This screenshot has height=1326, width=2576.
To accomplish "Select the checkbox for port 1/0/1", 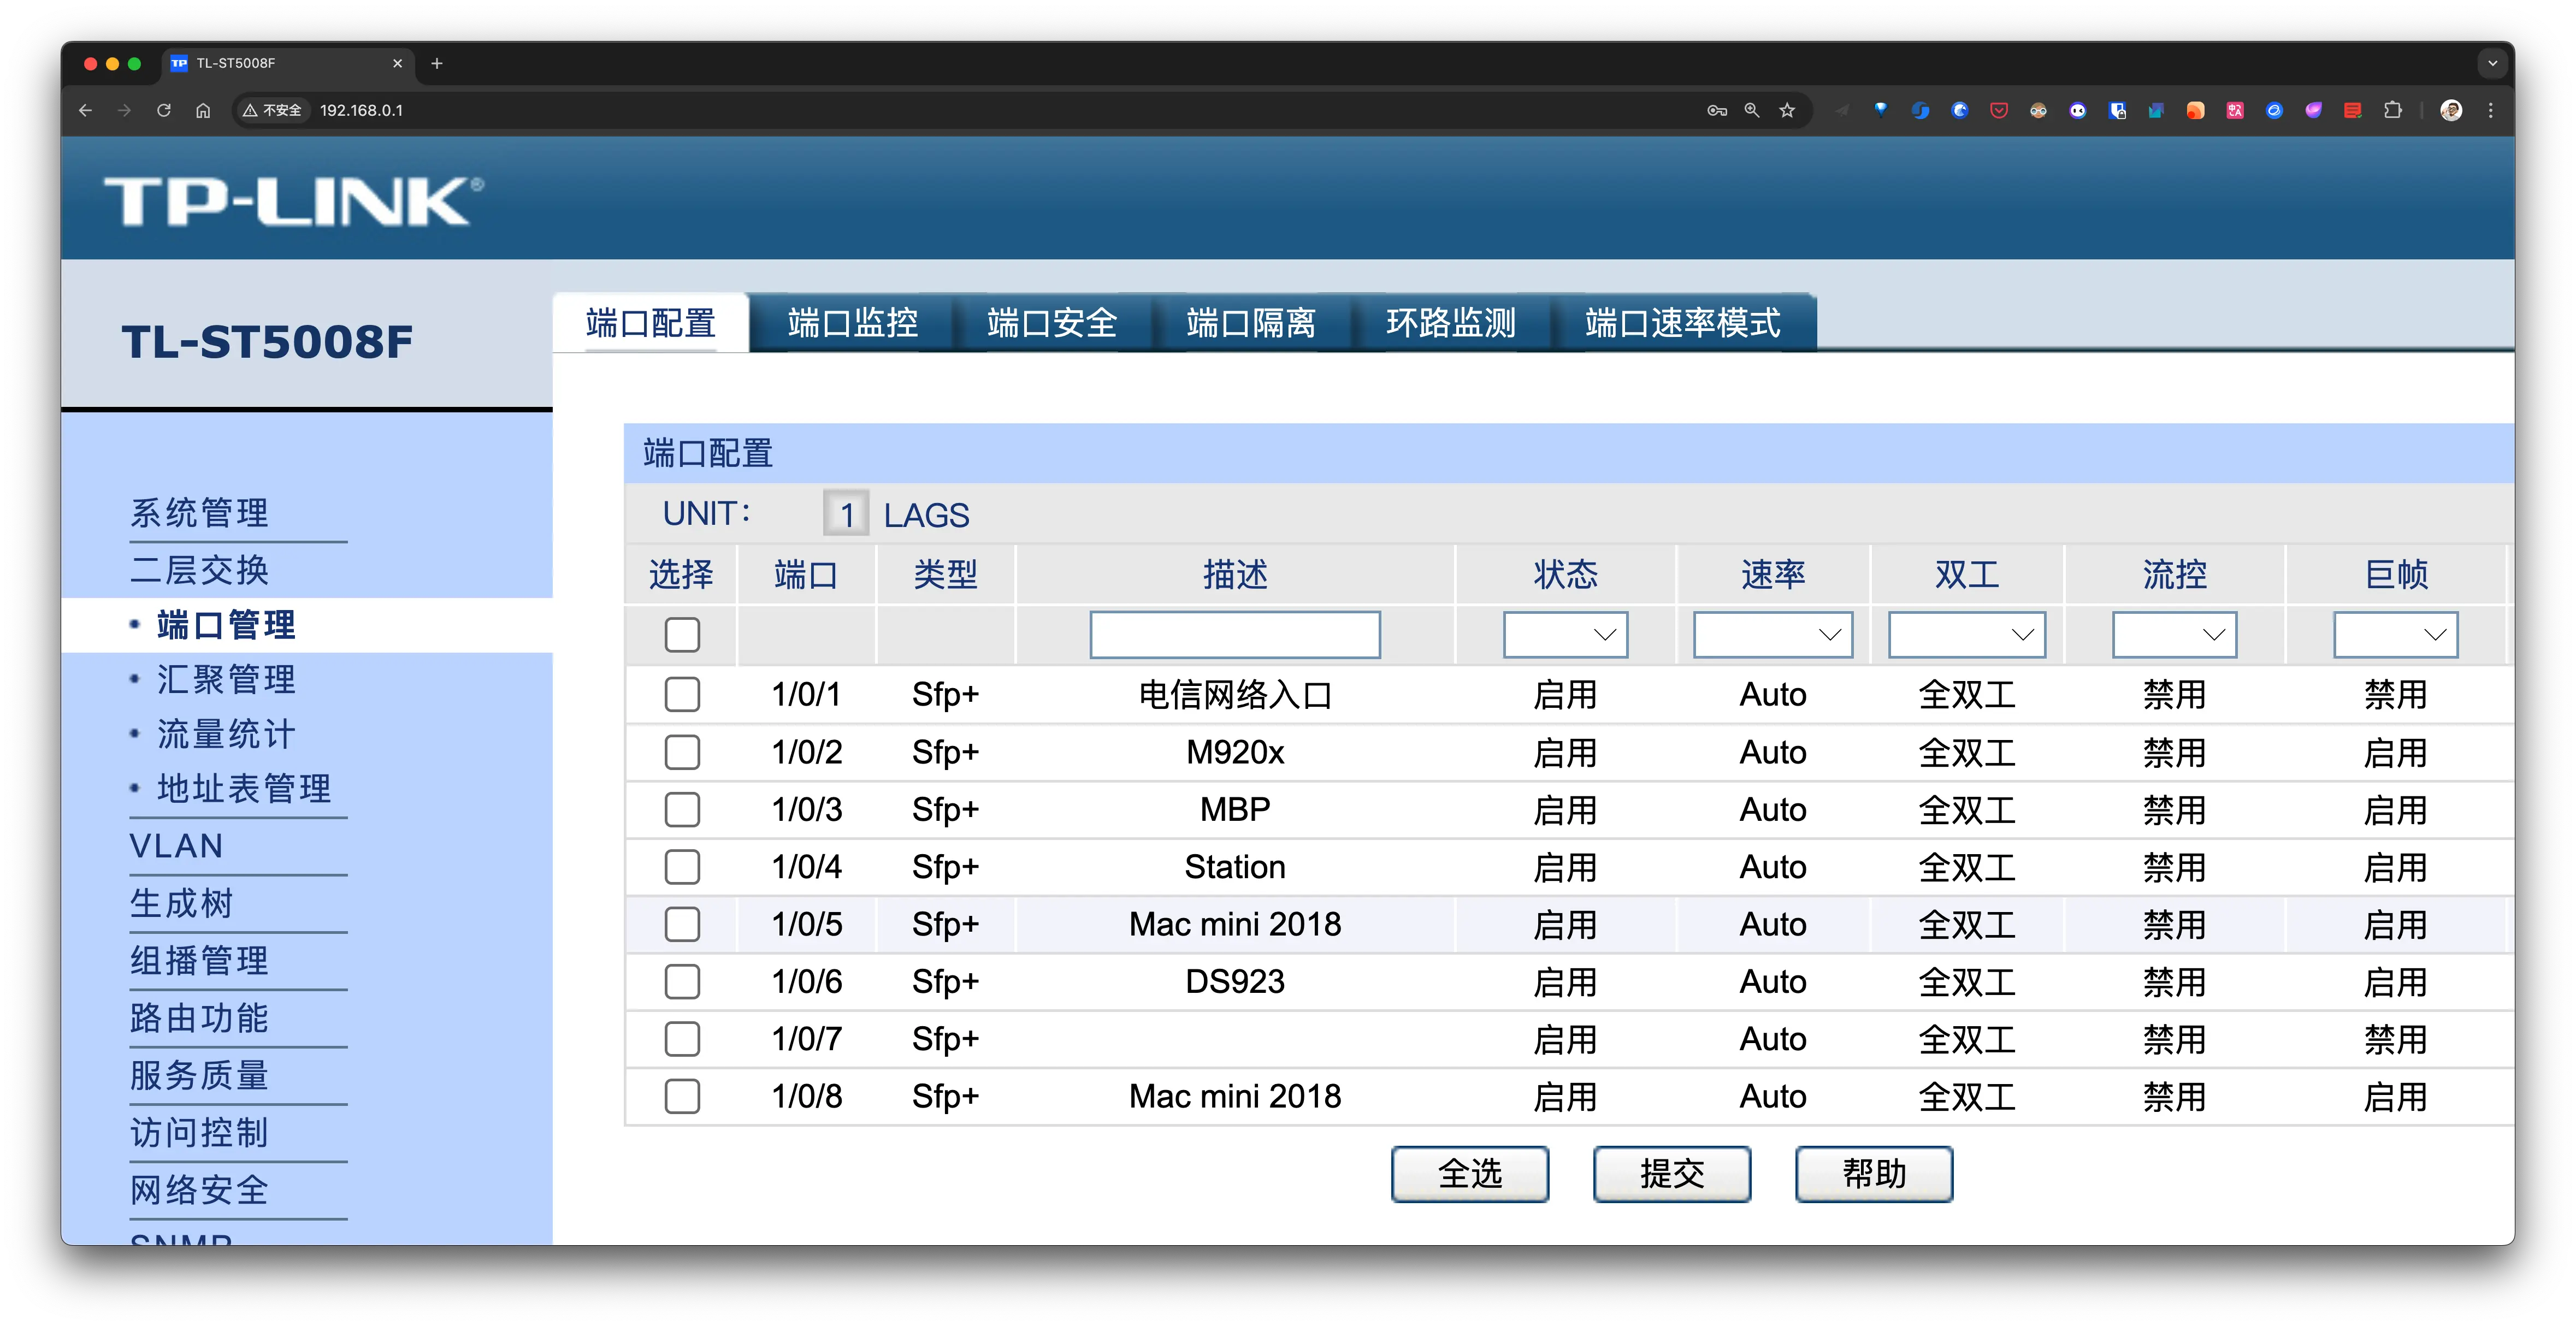I will coord(682,695).
